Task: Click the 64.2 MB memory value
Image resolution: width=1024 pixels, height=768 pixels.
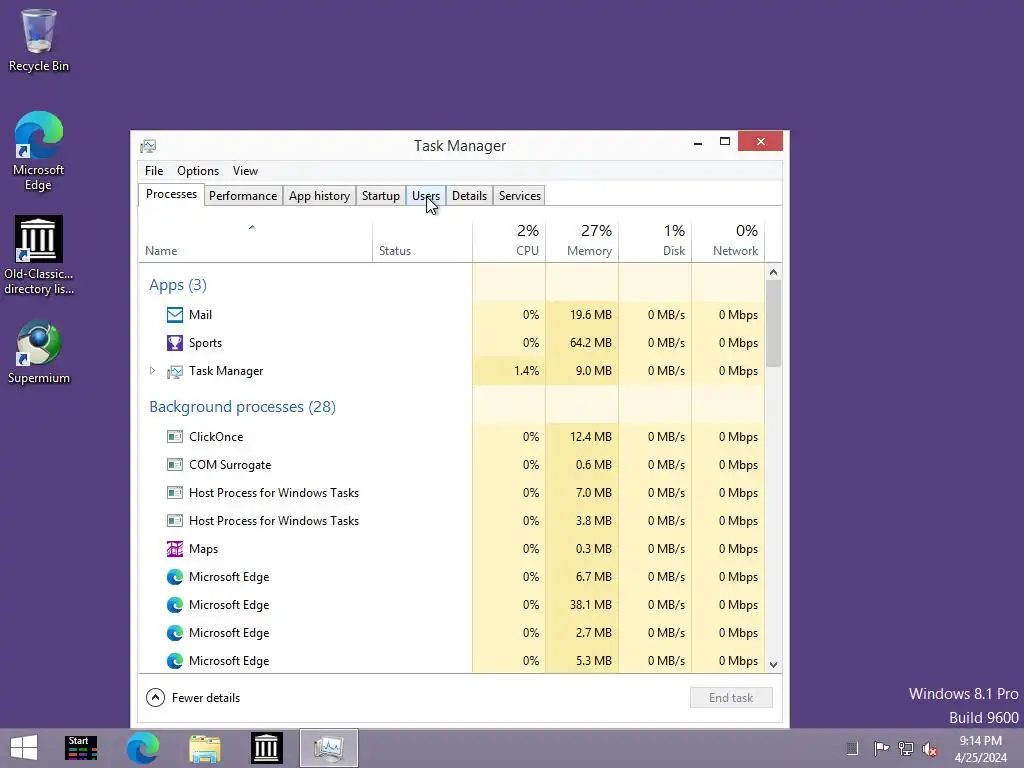Action: [x=590, y=343]
